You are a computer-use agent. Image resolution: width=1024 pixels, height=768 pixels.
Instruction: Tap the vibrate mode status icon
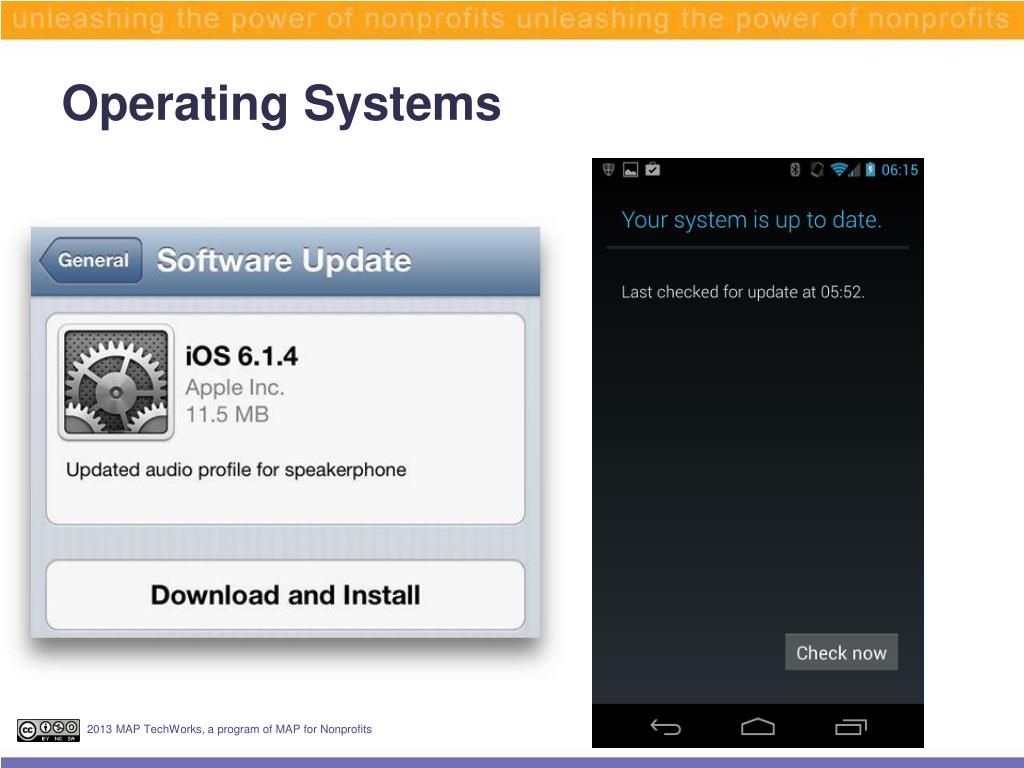click(x=816, y=170)
